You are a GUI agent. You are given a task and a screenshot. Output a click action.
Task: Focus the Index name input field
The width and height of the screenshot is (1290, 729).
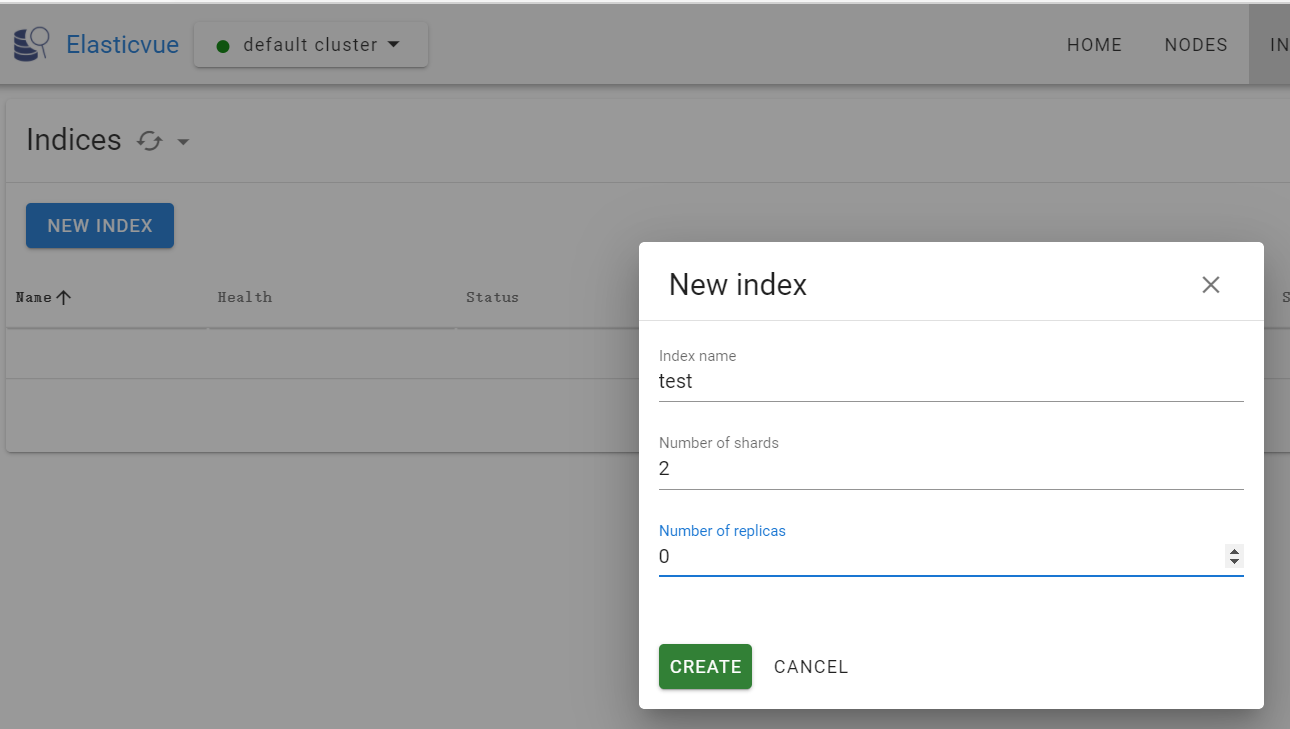pyautogui.click(x=951, y=381)
